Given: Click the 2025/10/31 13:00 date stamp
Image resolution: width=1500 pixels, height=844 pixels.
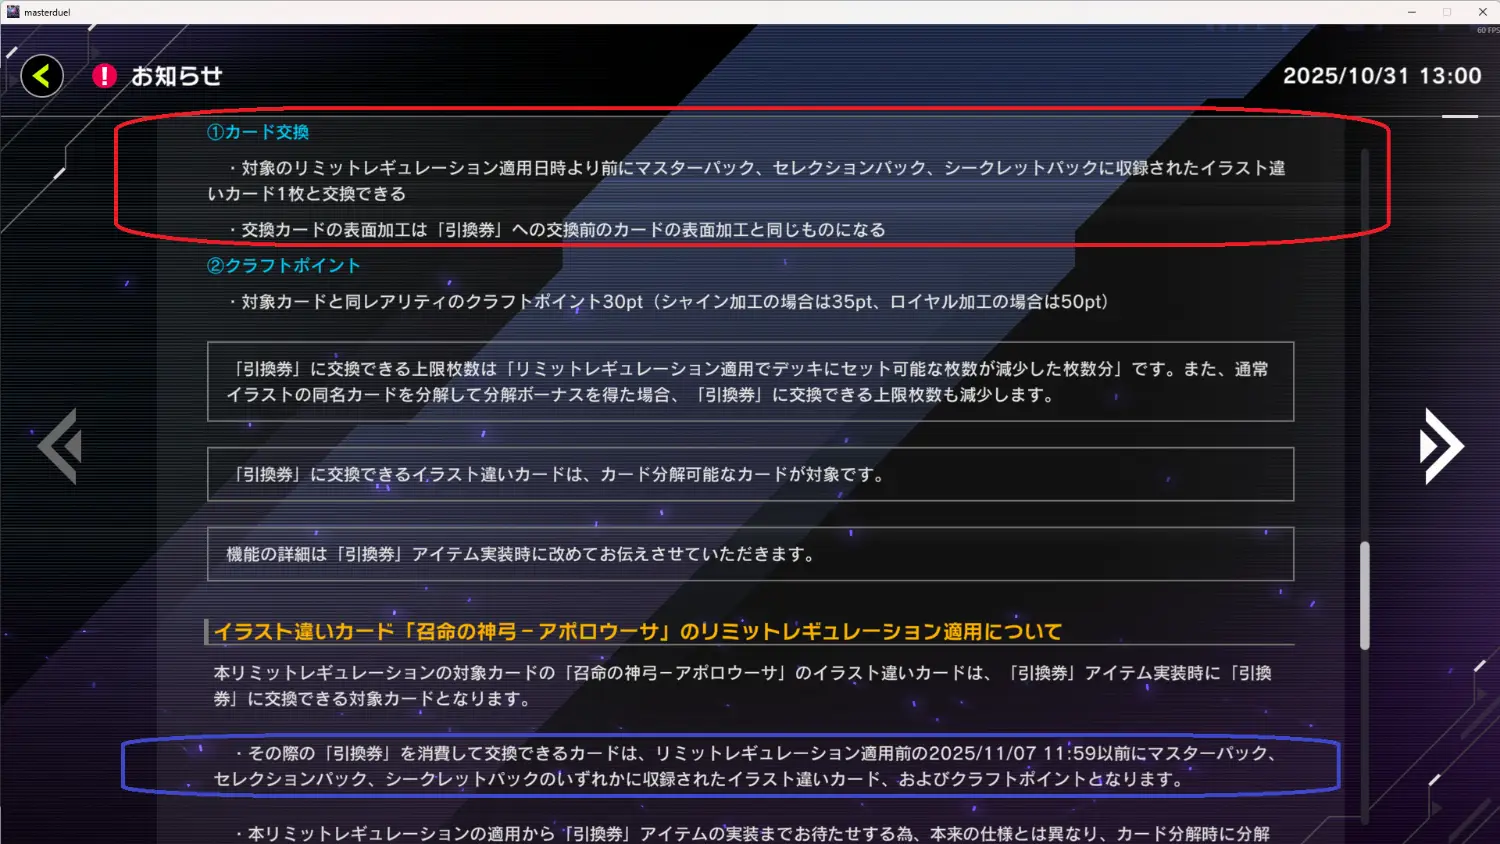Looking at the screenshot, I should click(x=1381, y=76).
